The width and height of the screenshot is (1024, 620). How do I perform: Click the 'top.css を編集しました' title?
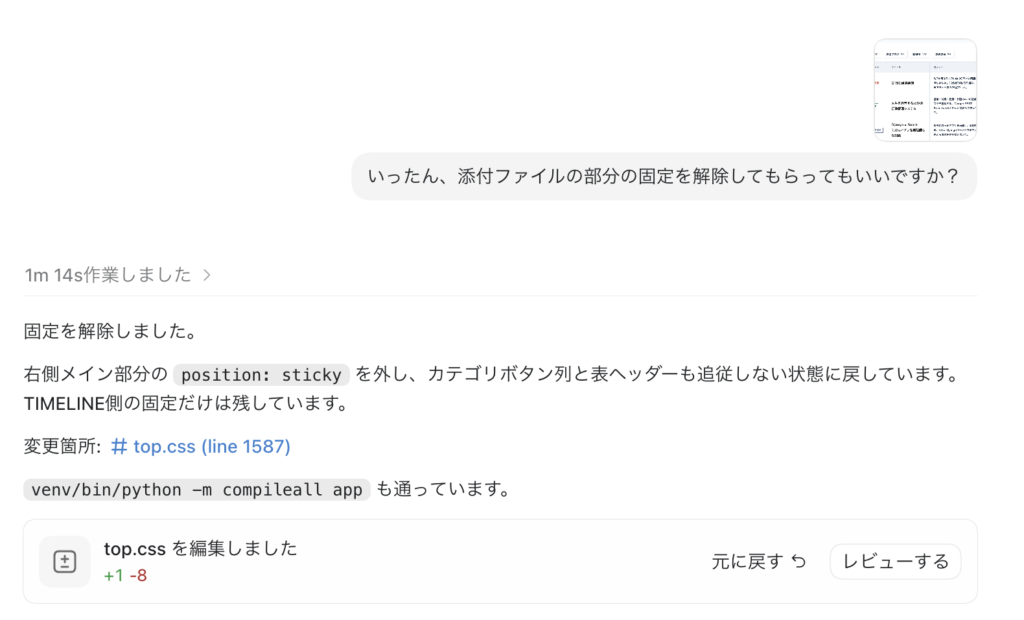tap(200, 548)
